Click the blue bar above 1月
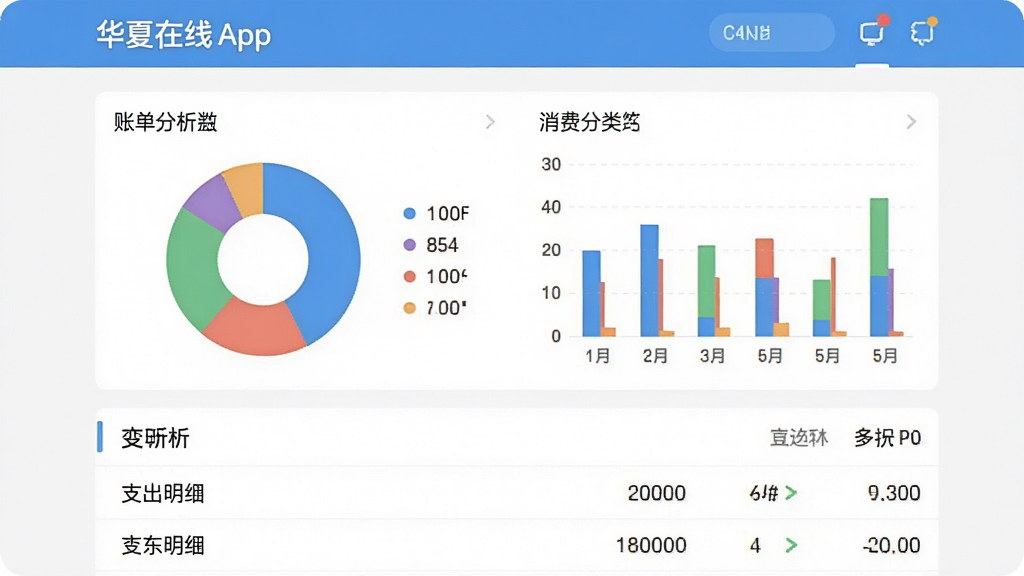The height and width of the screenshot is (576, 1024). pos(591,293)
